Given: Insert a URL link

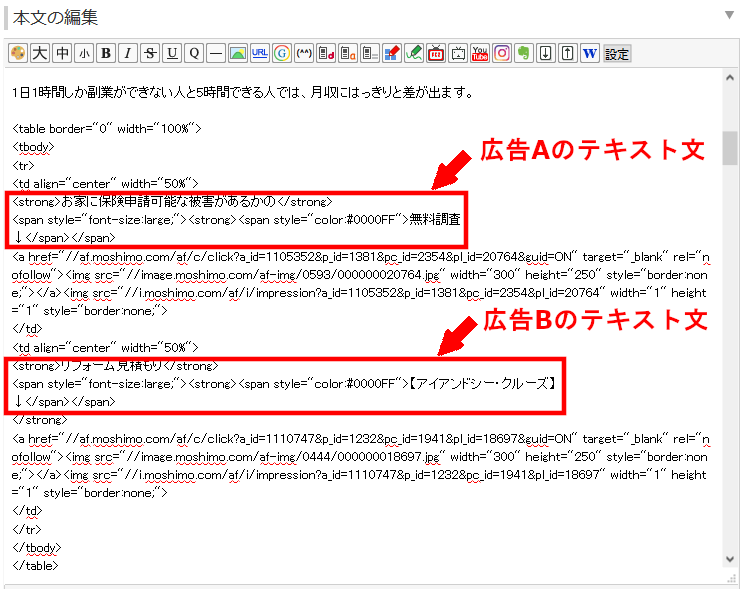Looking at the screenshot, I should [260, 53].
